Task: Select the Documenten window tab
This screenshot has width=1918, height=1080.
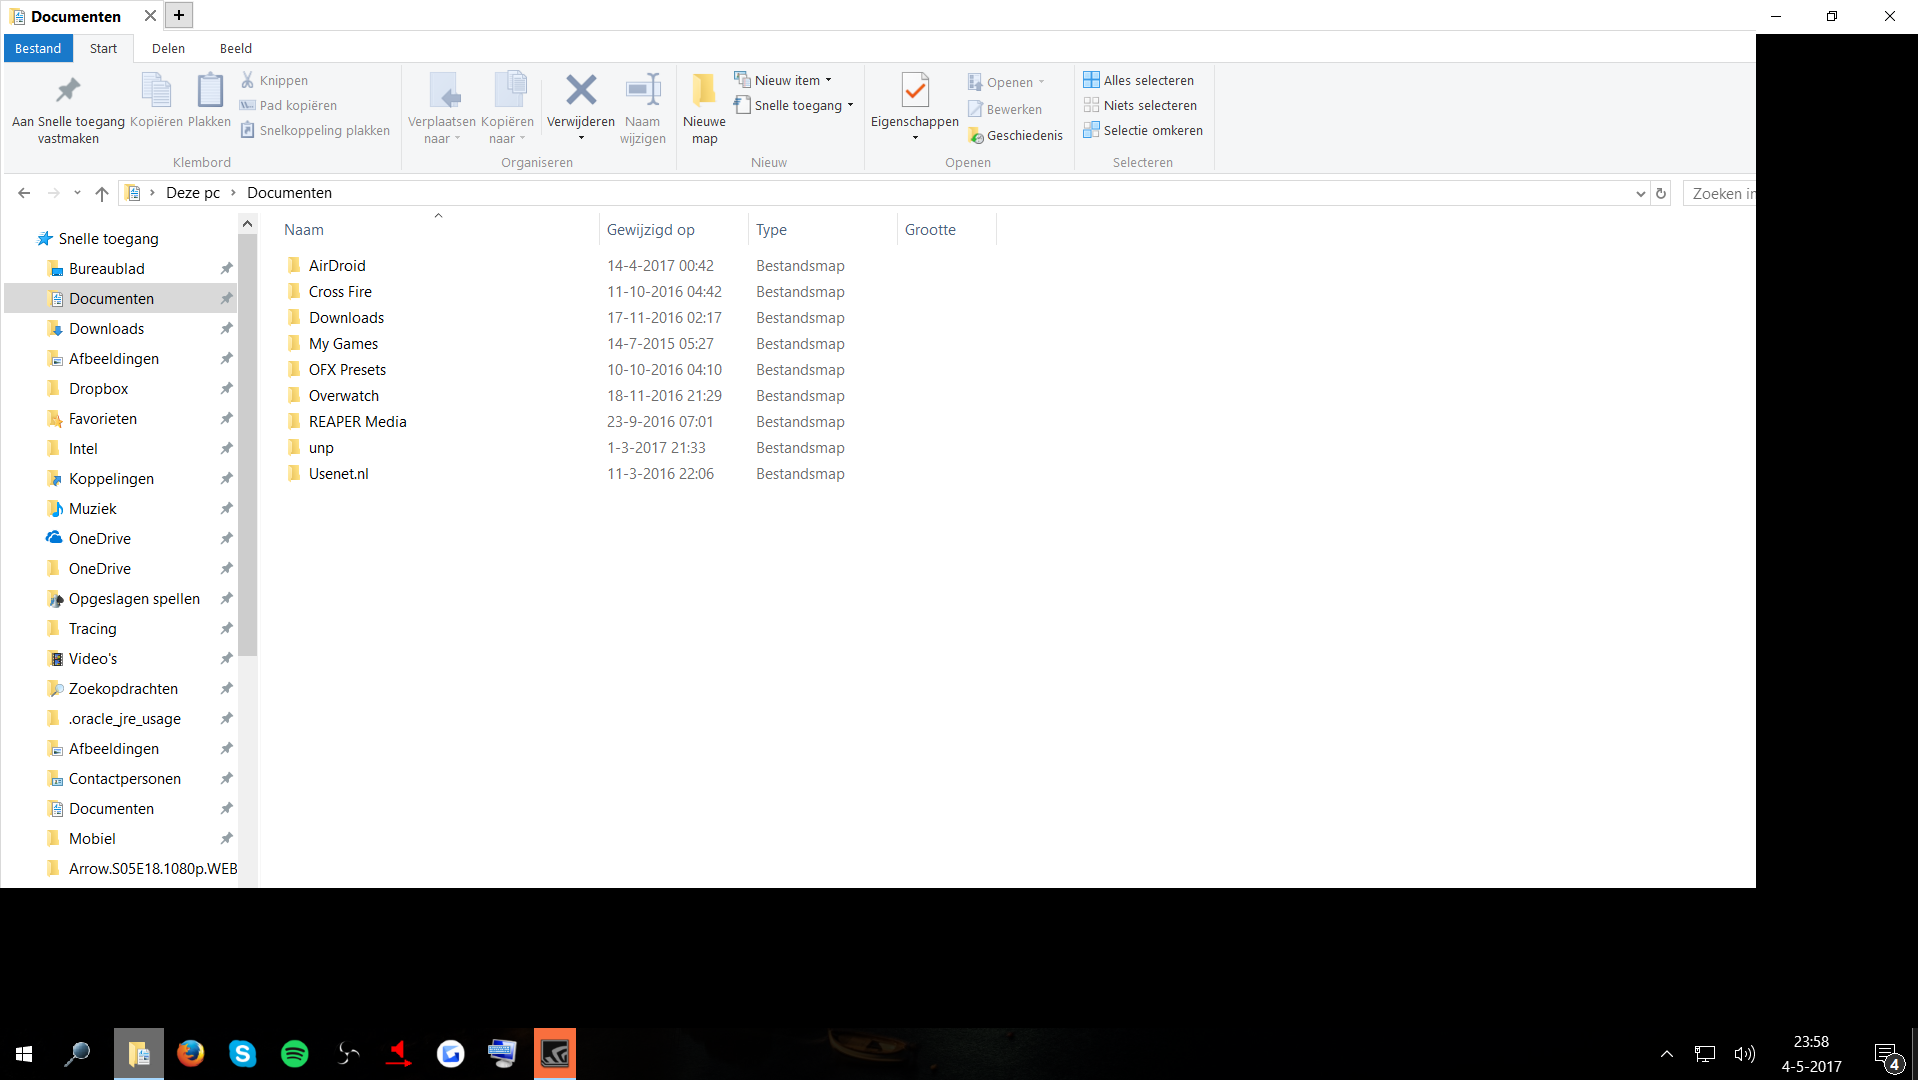Action: pyautogui.click(x=76, y=16)
